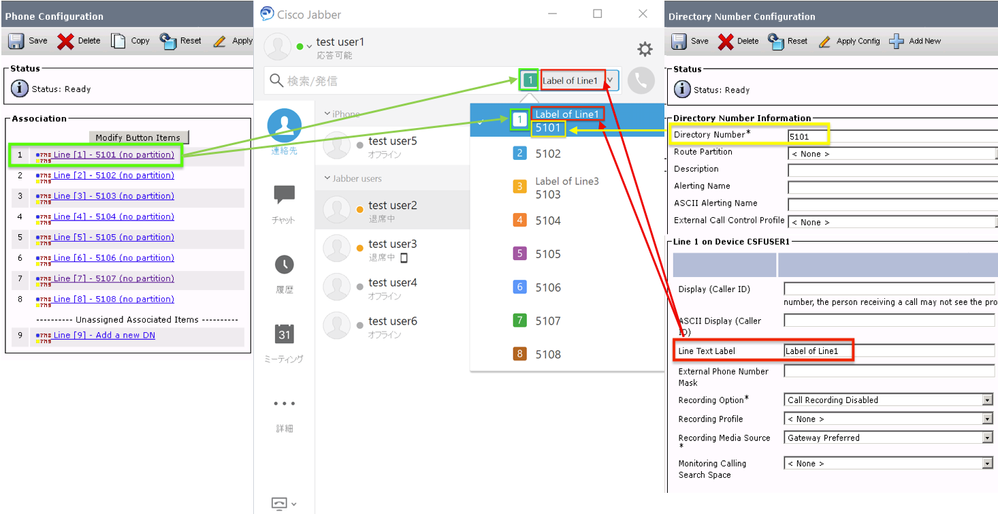
Task: Collapse the iPhone contact group
Action: point(327,114)
